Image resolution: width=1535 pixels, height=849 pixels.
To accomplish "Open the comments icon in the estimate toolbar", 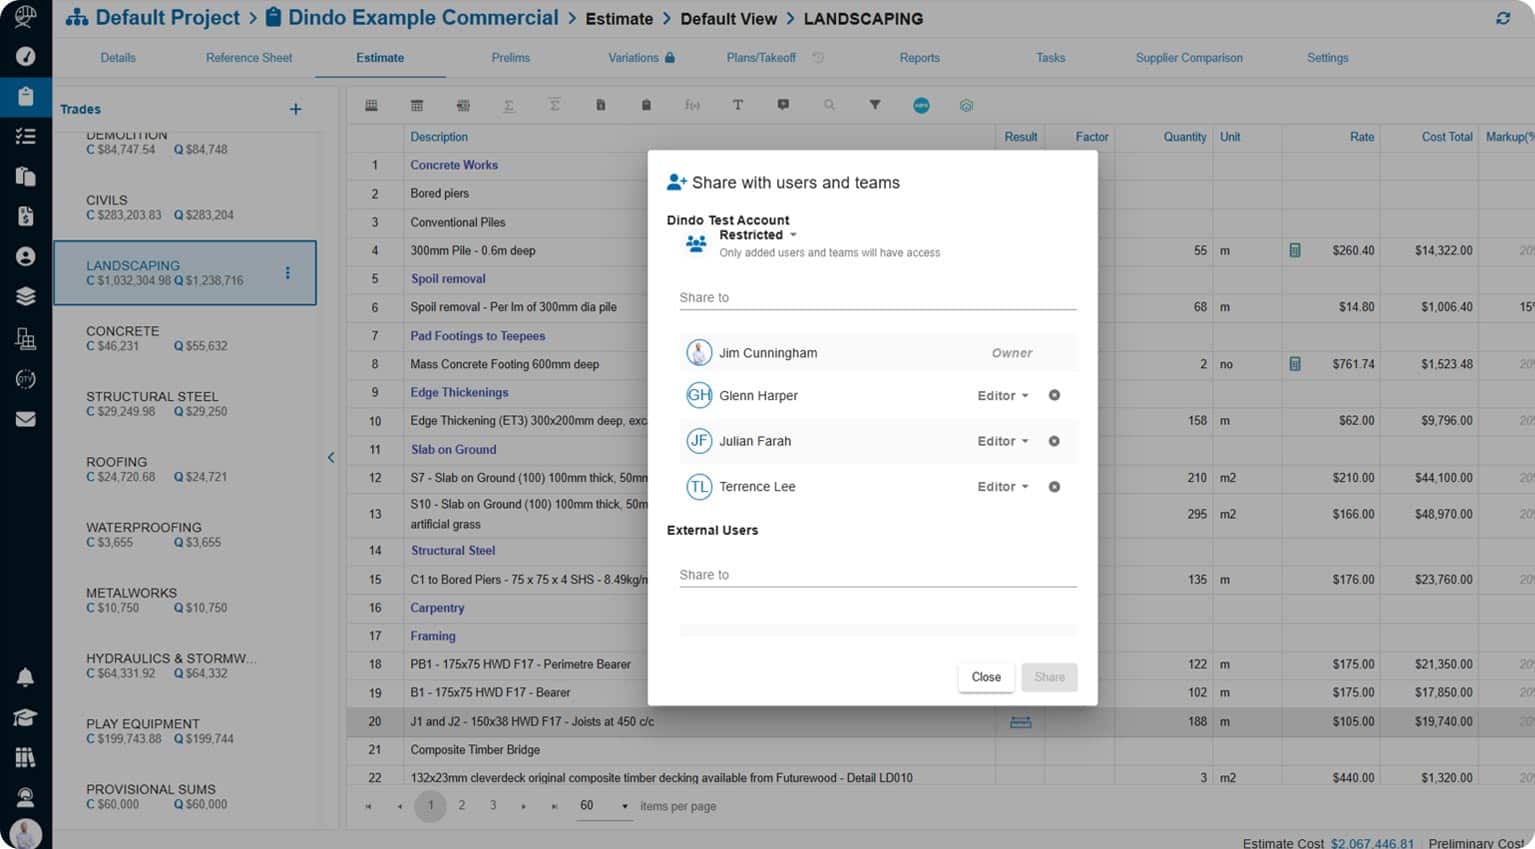I will coord(784,105).
